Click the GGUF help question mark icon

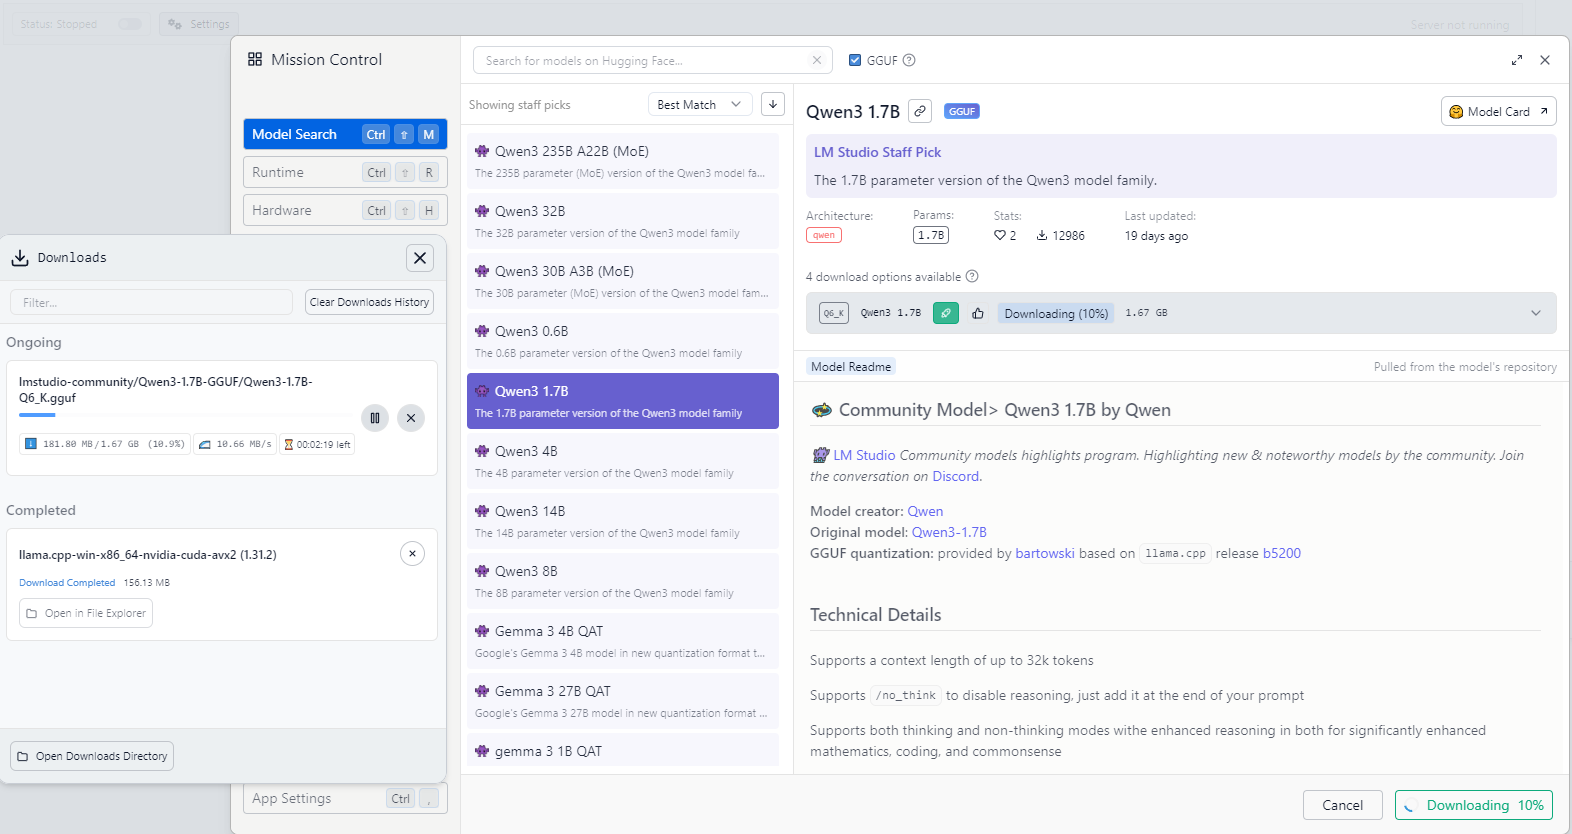[x=909, y=60]
